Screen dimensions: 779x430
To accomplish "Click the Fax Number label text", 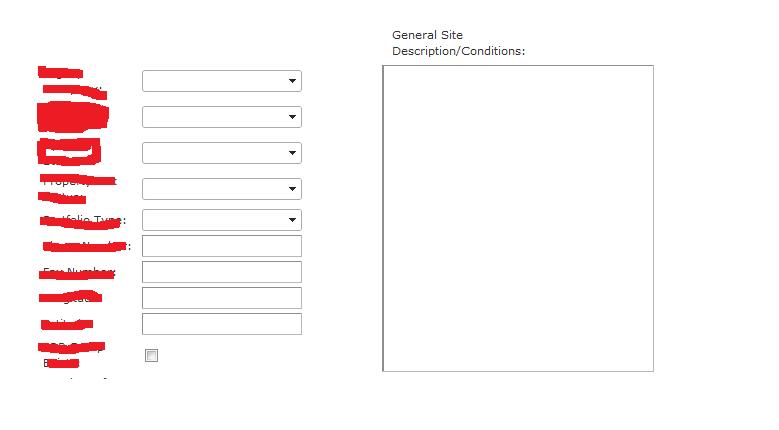I will 79,272.
